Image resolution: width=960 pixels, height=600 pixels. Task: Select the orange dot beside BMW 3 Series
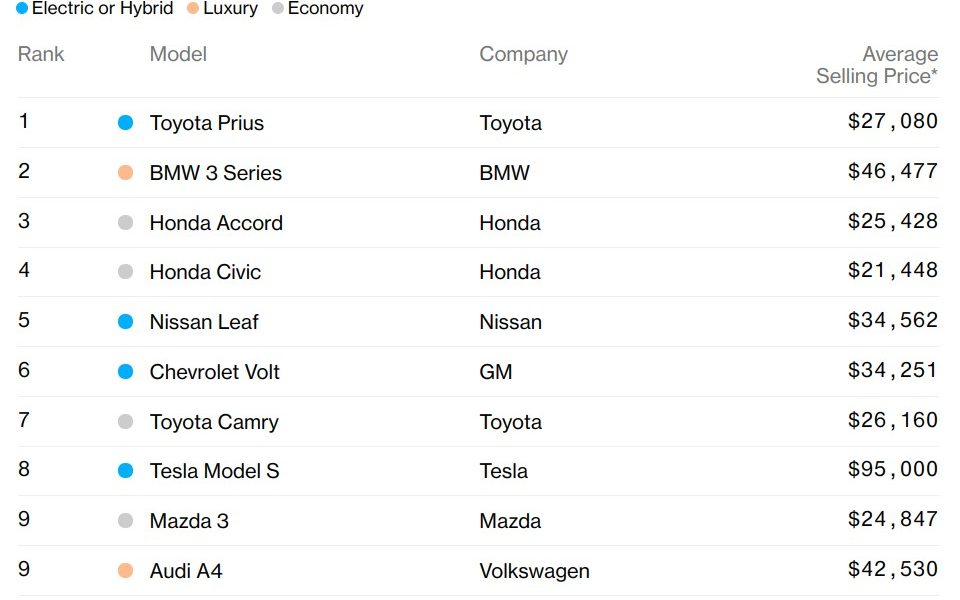point(126,173)
